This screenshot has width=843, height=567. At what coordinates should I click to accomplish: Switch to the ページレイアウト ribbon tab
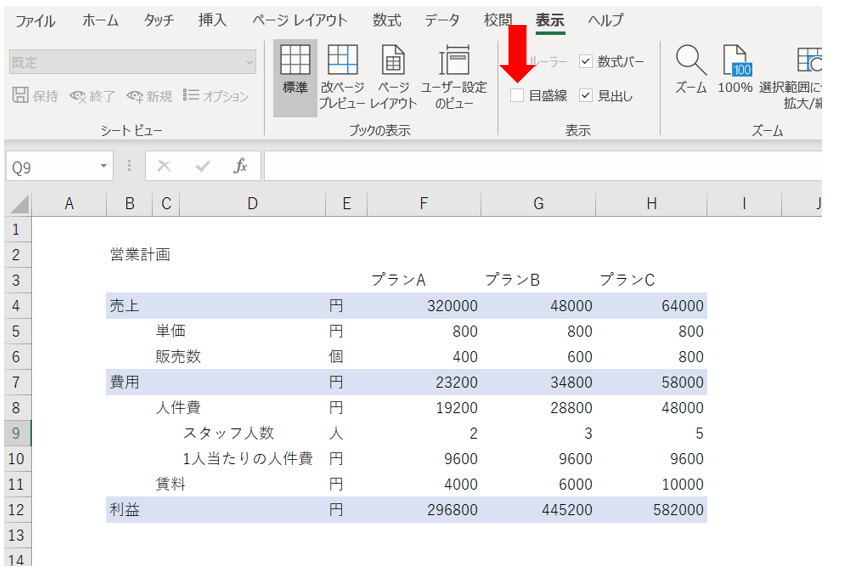click(300, 20)
